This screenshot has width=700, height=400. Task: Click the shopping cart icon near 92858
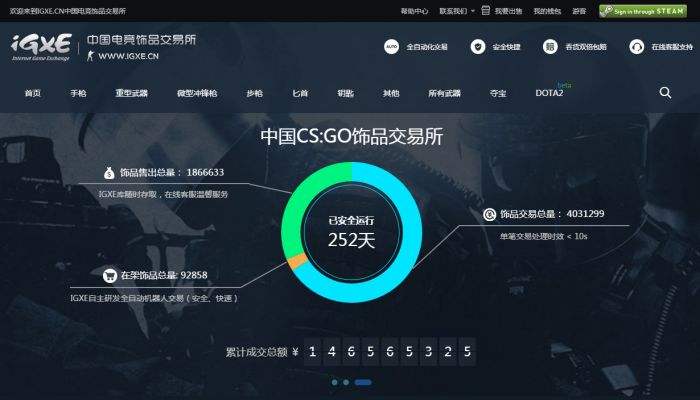pyautogui.click(x=110, y=275)
